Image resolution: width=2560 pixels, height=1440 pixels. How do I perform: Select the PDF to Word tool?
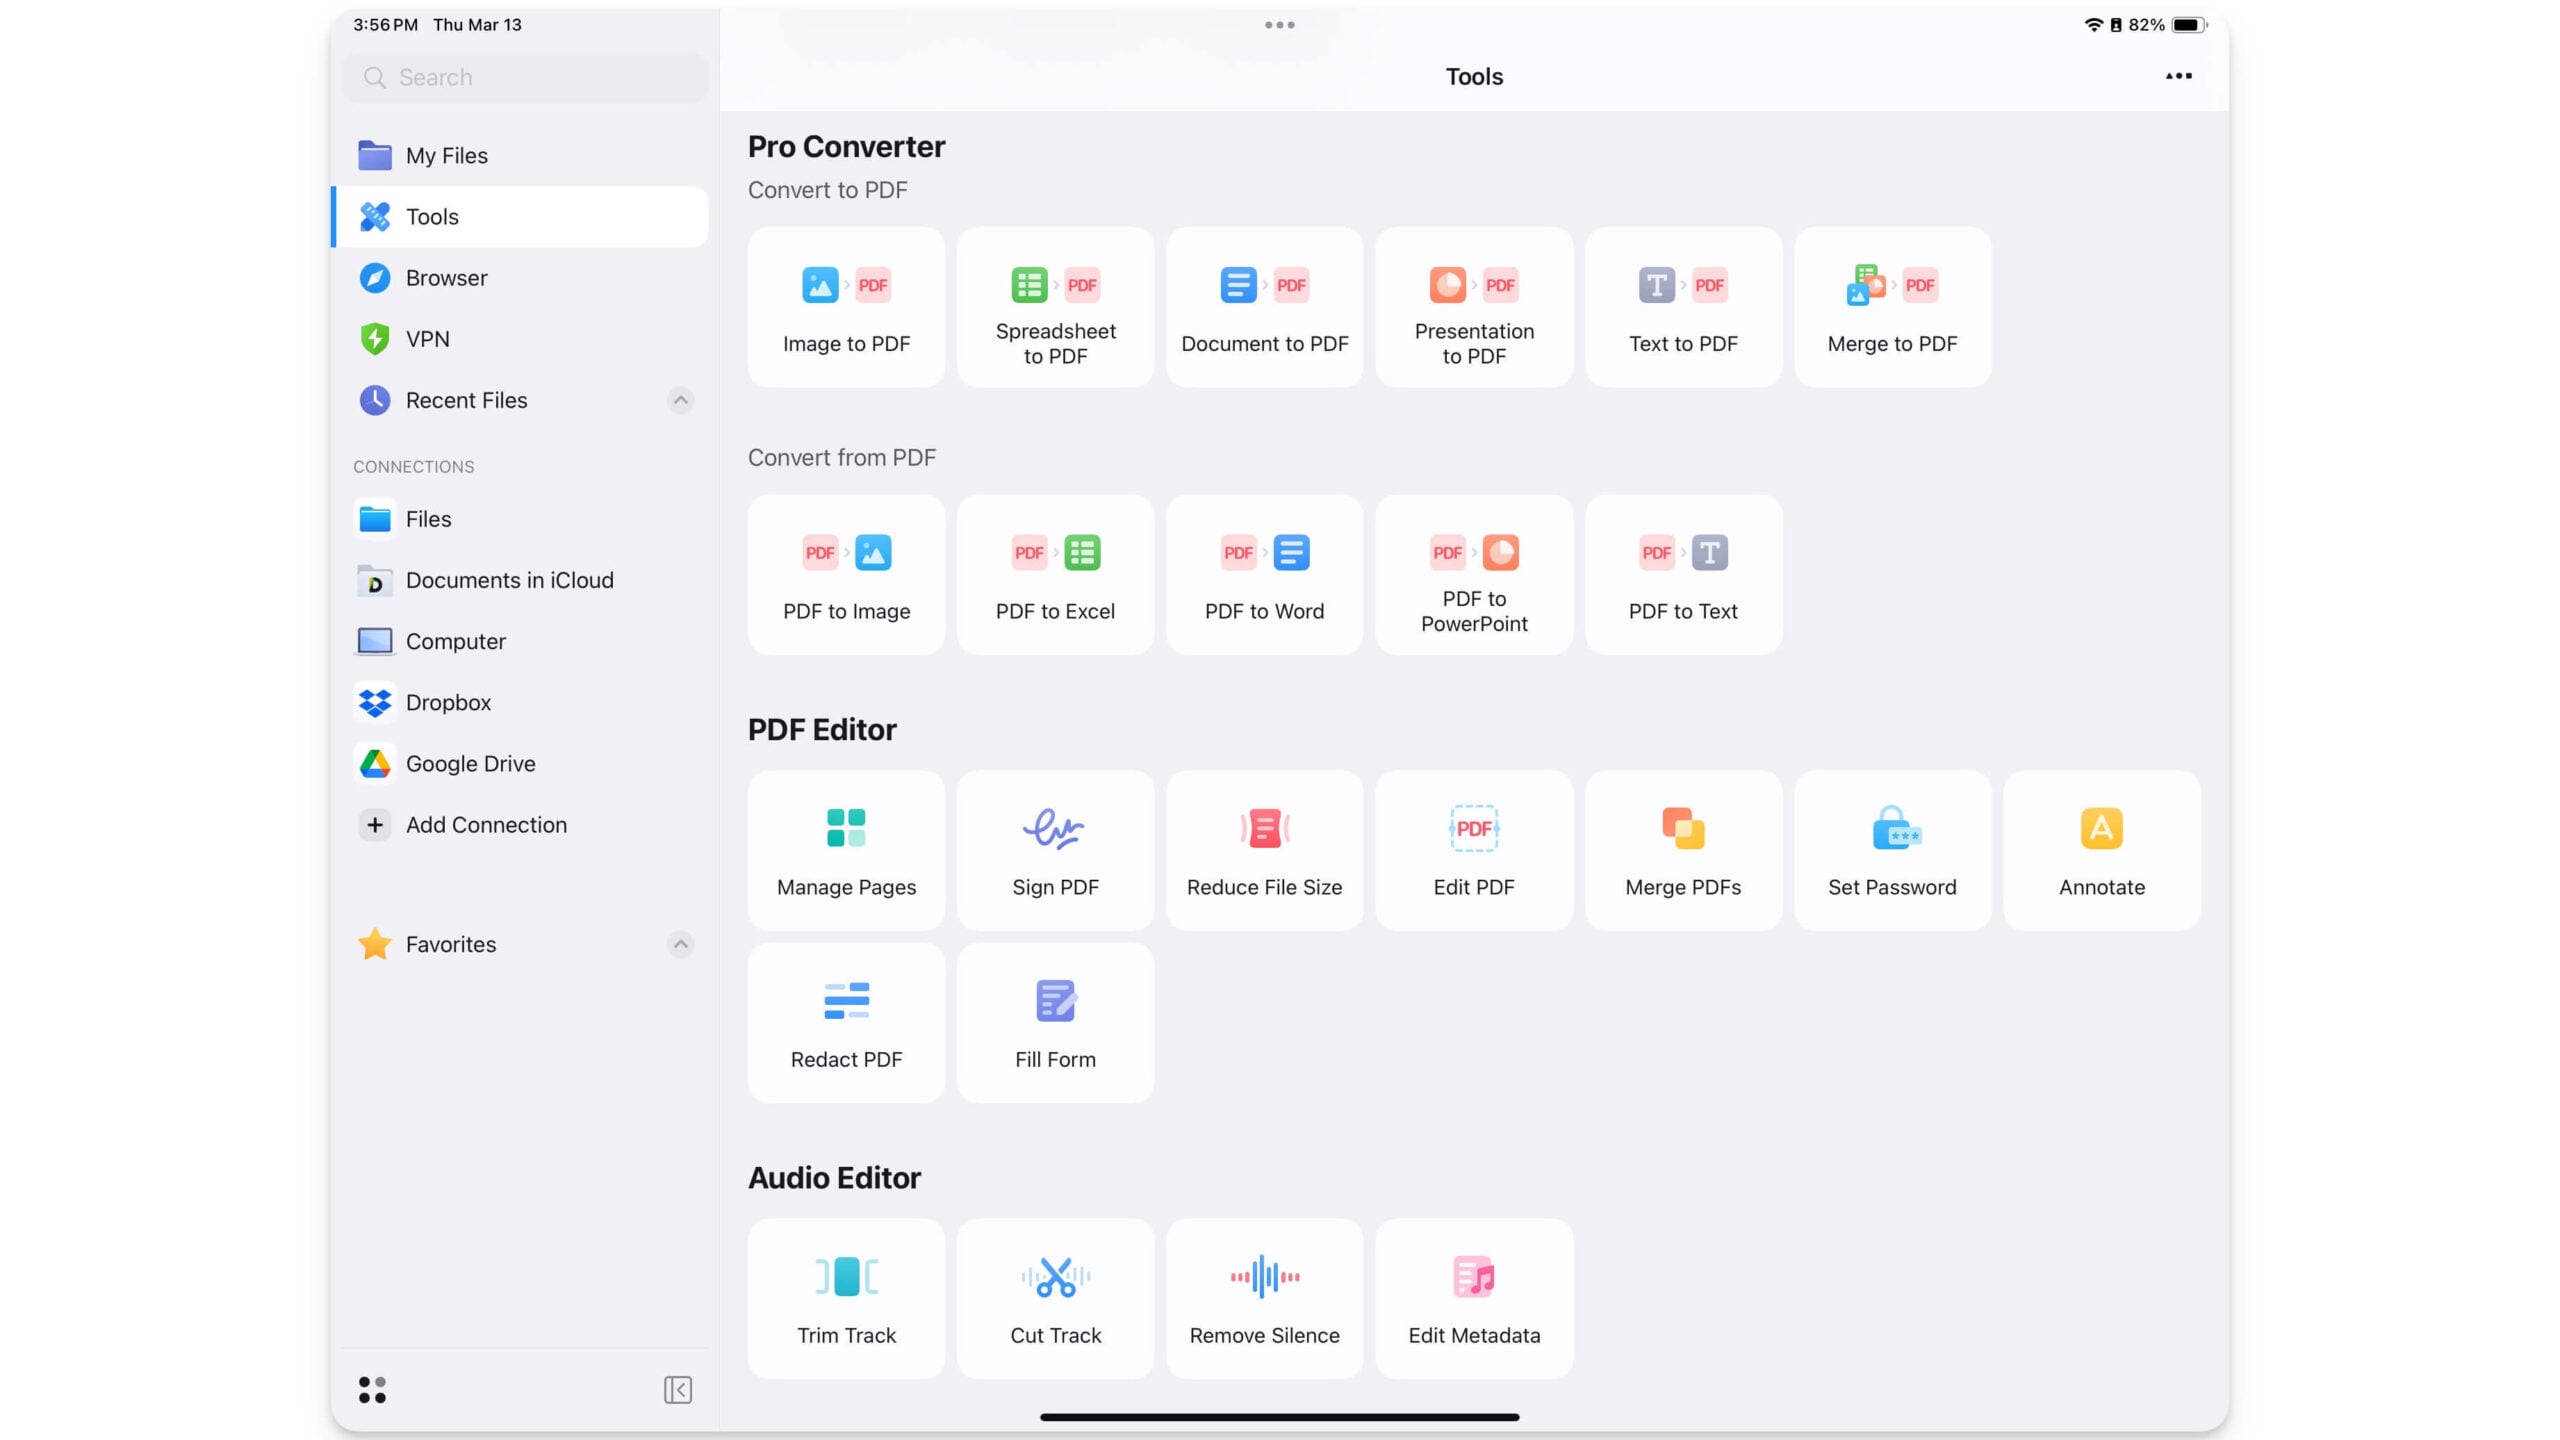(1263, 573)
